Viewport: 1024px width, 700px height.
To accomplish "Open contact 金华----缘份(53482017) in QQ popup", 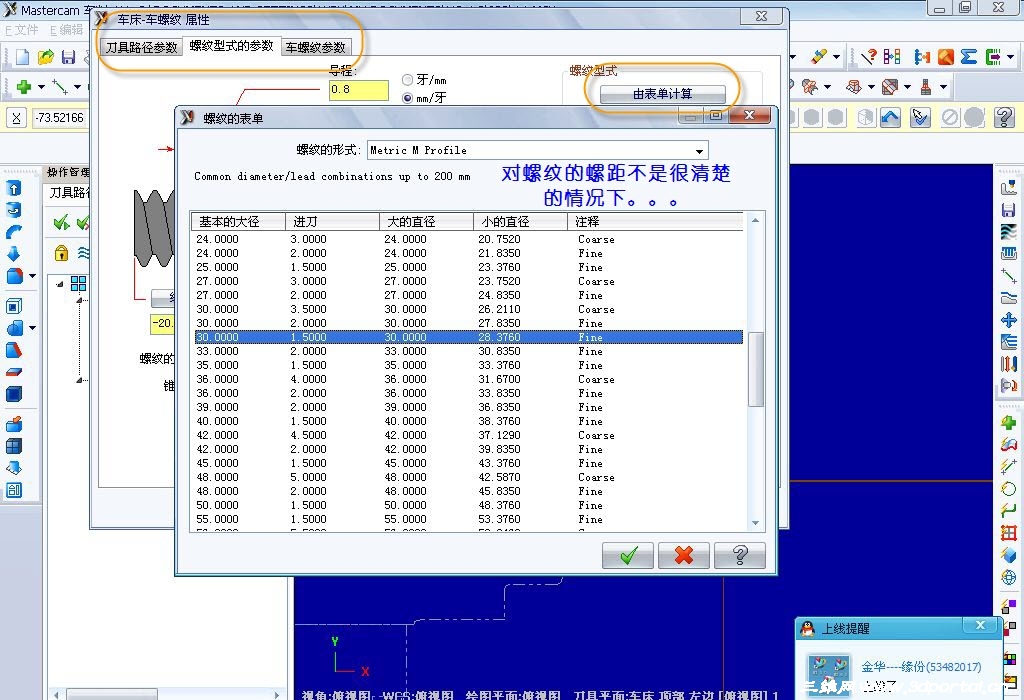I will point(921,667).
